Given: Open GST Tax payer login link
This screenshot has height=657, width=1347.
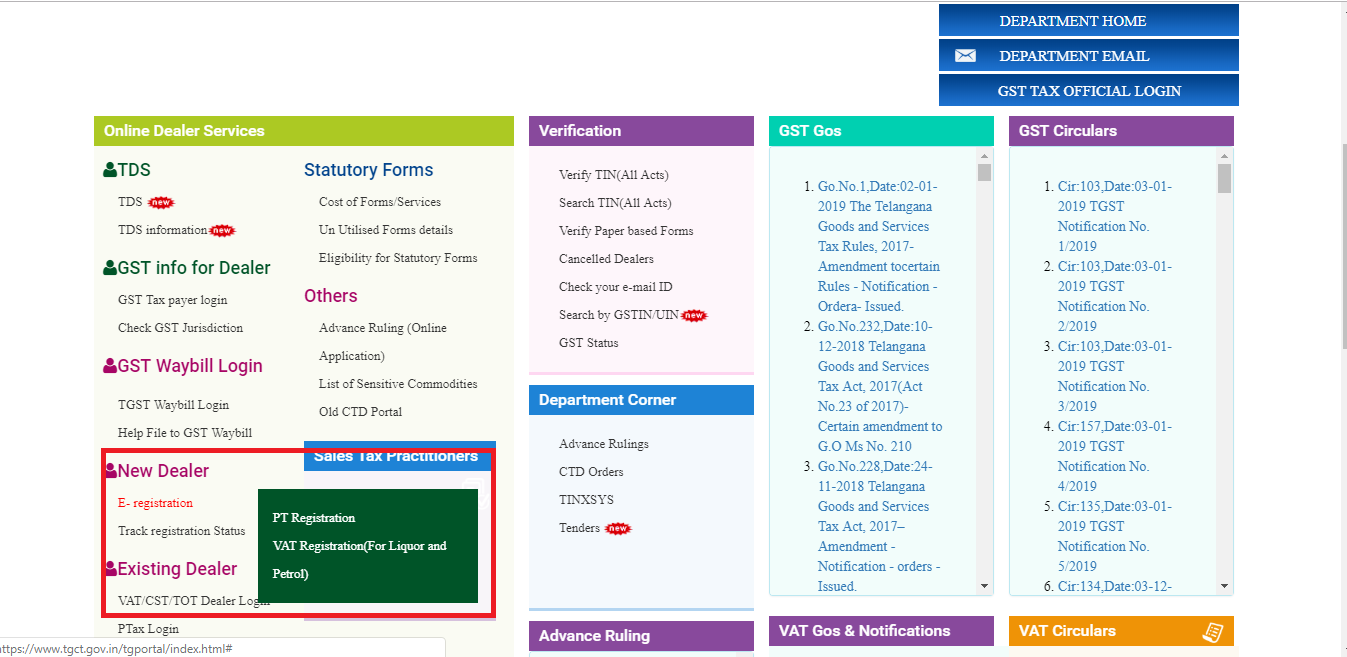Looking at the screenshot, I should click(172, 300).
